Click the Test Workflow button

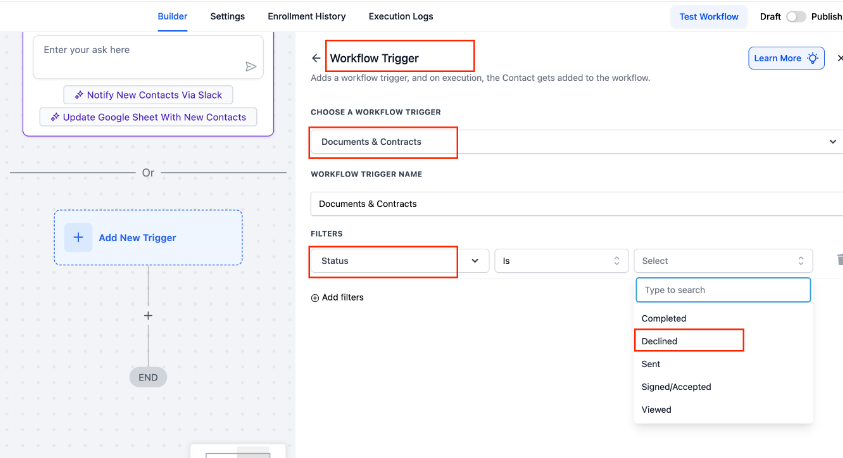[708, 16]
